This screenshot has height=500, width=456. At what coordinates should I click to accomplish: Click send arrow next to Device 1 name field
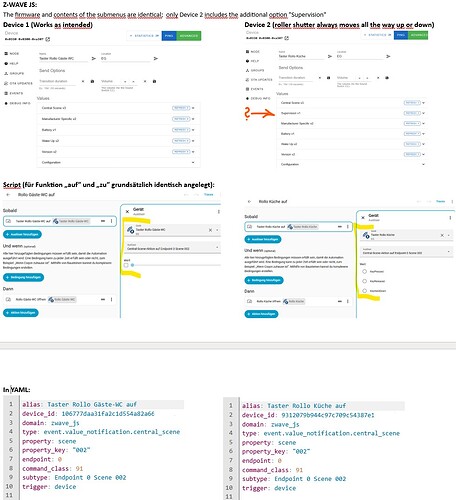click(x=94, y=58)
